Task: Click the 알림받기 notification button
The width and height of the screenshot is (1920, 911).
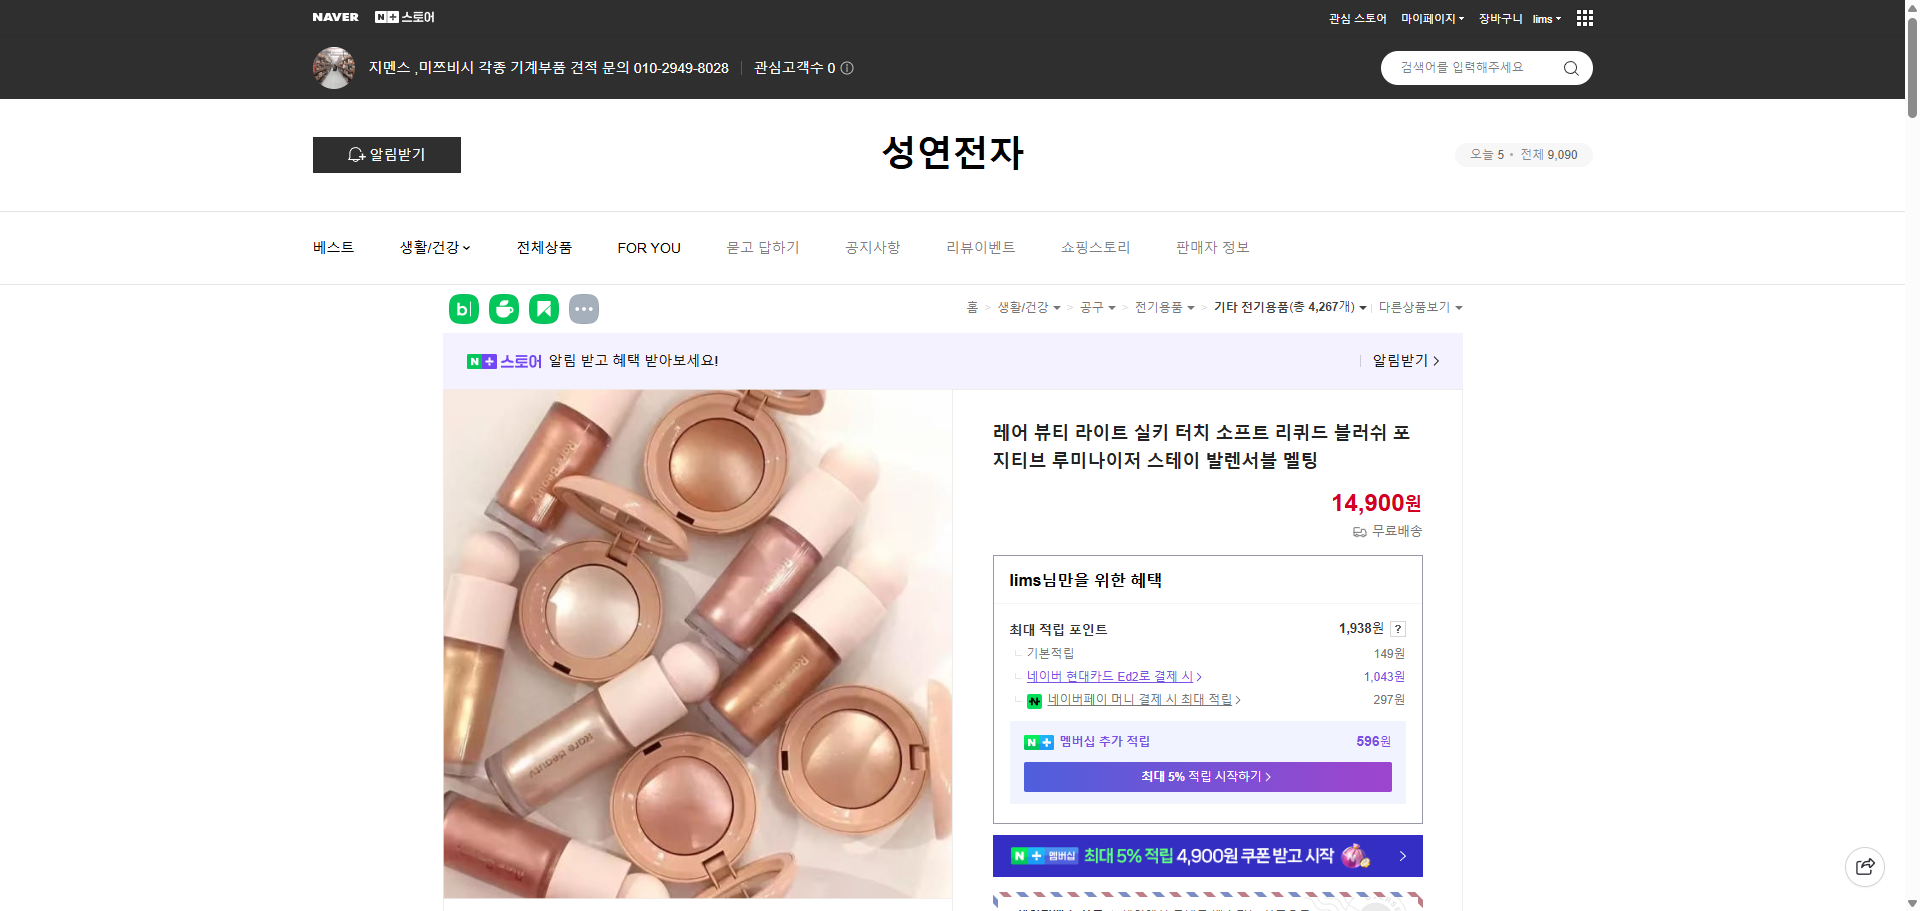Action: click(x=386, y=154)
